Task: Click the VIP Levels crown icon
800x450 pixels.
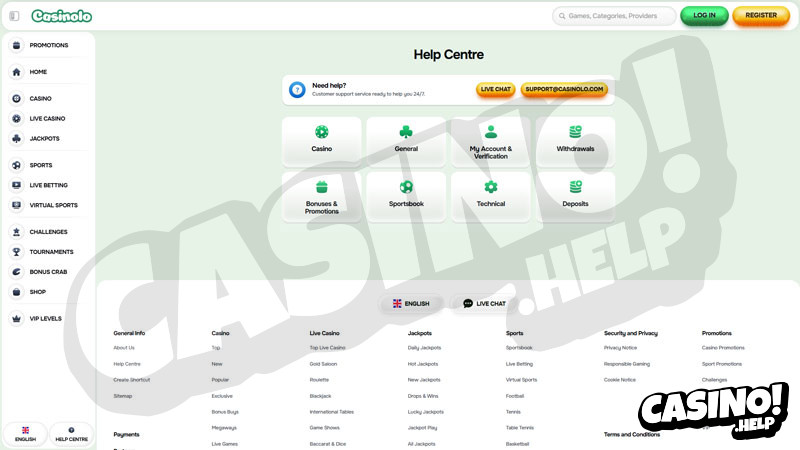Action: (16, 318)
